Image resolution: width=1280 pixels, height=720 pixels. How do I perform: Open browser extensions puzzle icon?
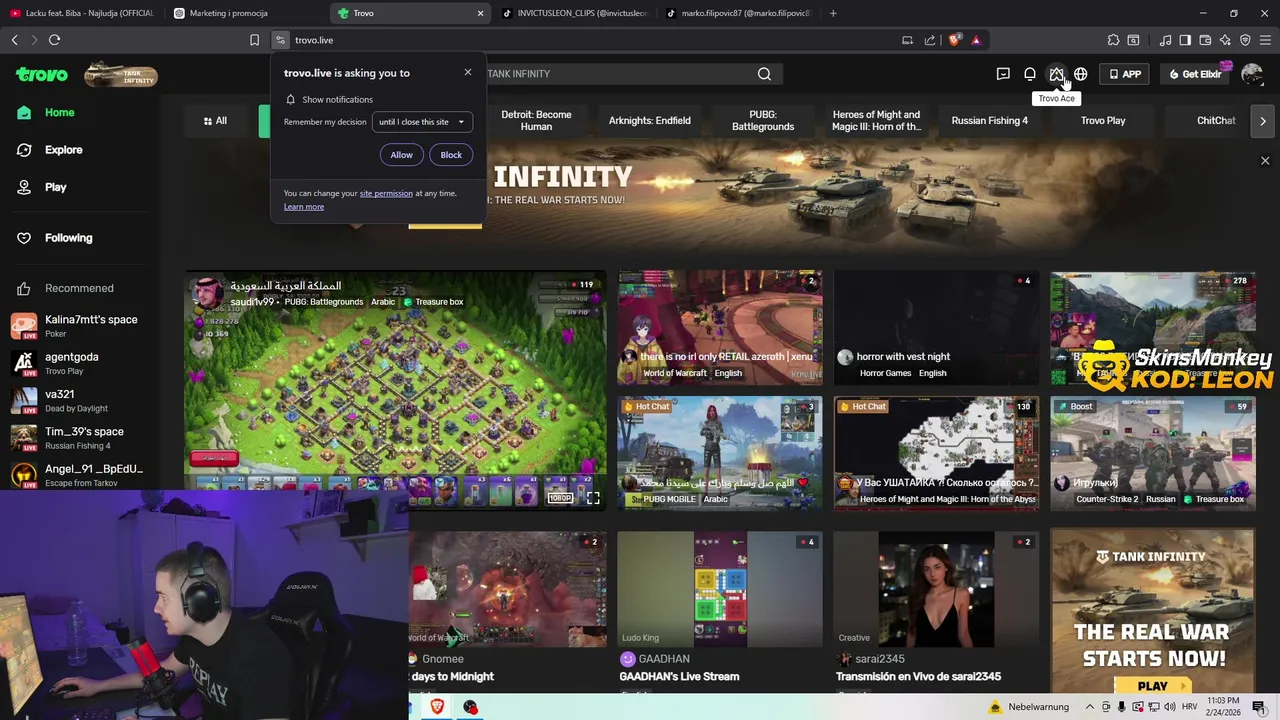coord(1113,40)
